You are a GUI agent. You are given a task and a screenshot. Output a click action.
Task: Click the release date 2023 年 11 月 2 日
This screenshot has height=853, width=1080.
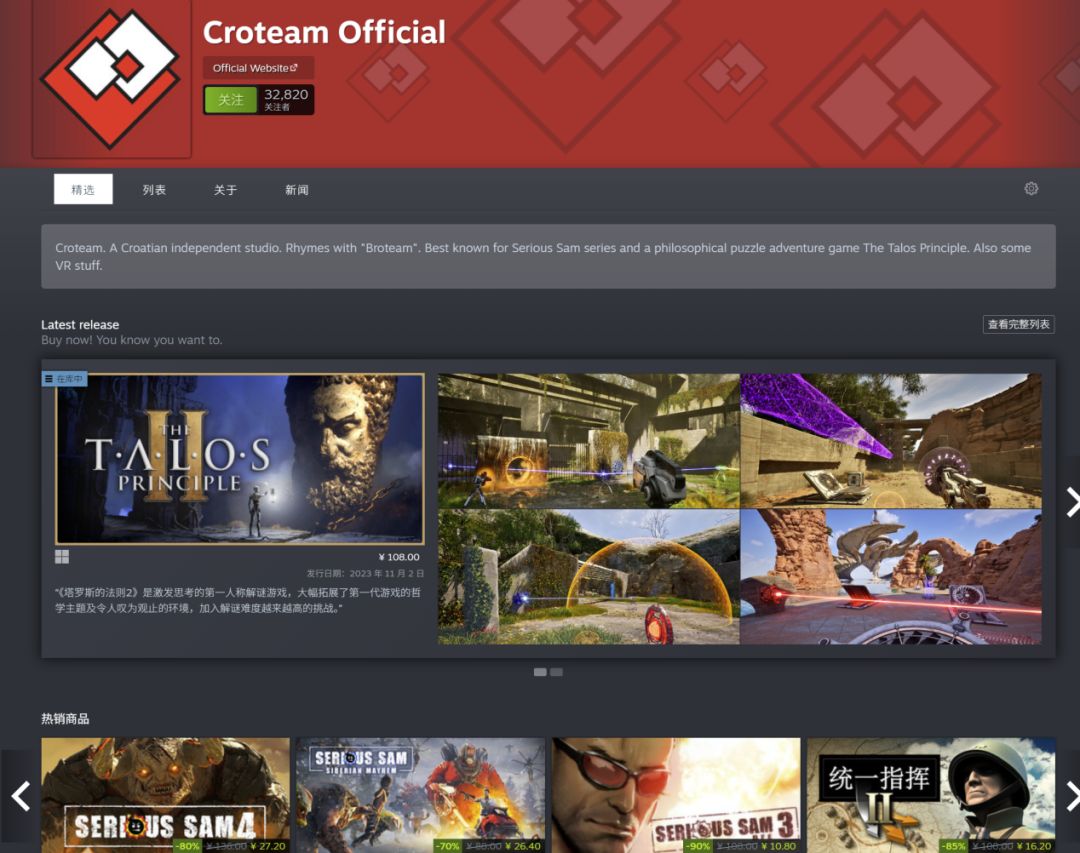365,573
